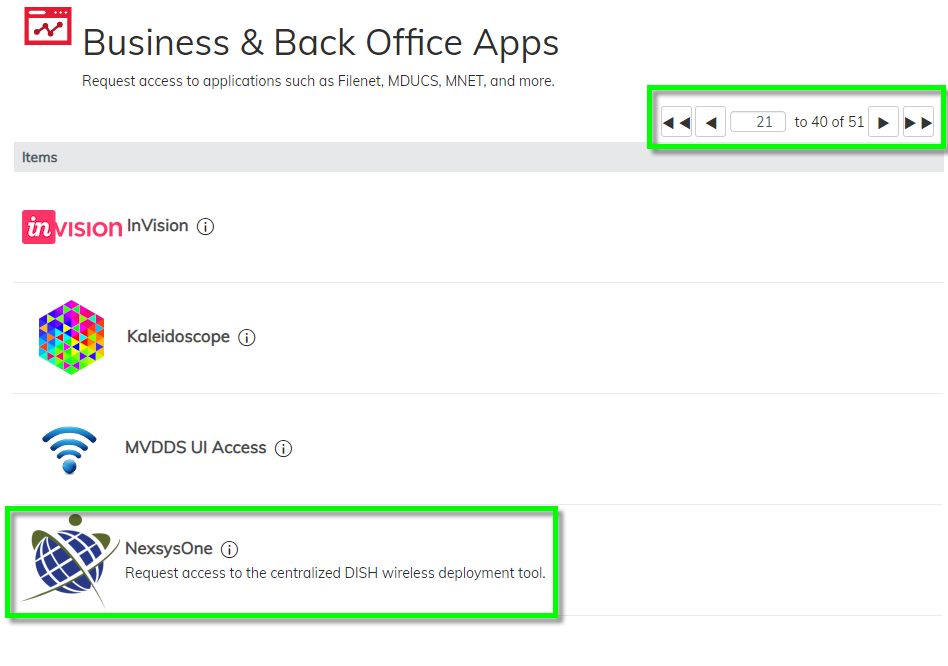Screen dimensions: 948x666
Task: Open the InVision item link
Action: click(x=157, y=226)
